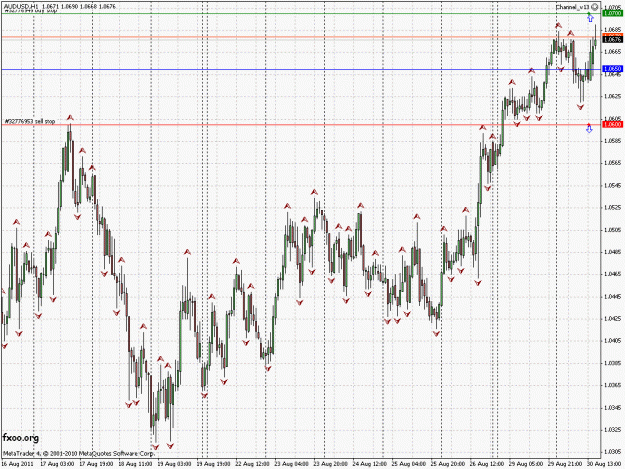Image resolution: width=625 pixels, height=469 pixels.
Task: Click the 17 Aug 19:00 time label
Action: tap(96, 464)
